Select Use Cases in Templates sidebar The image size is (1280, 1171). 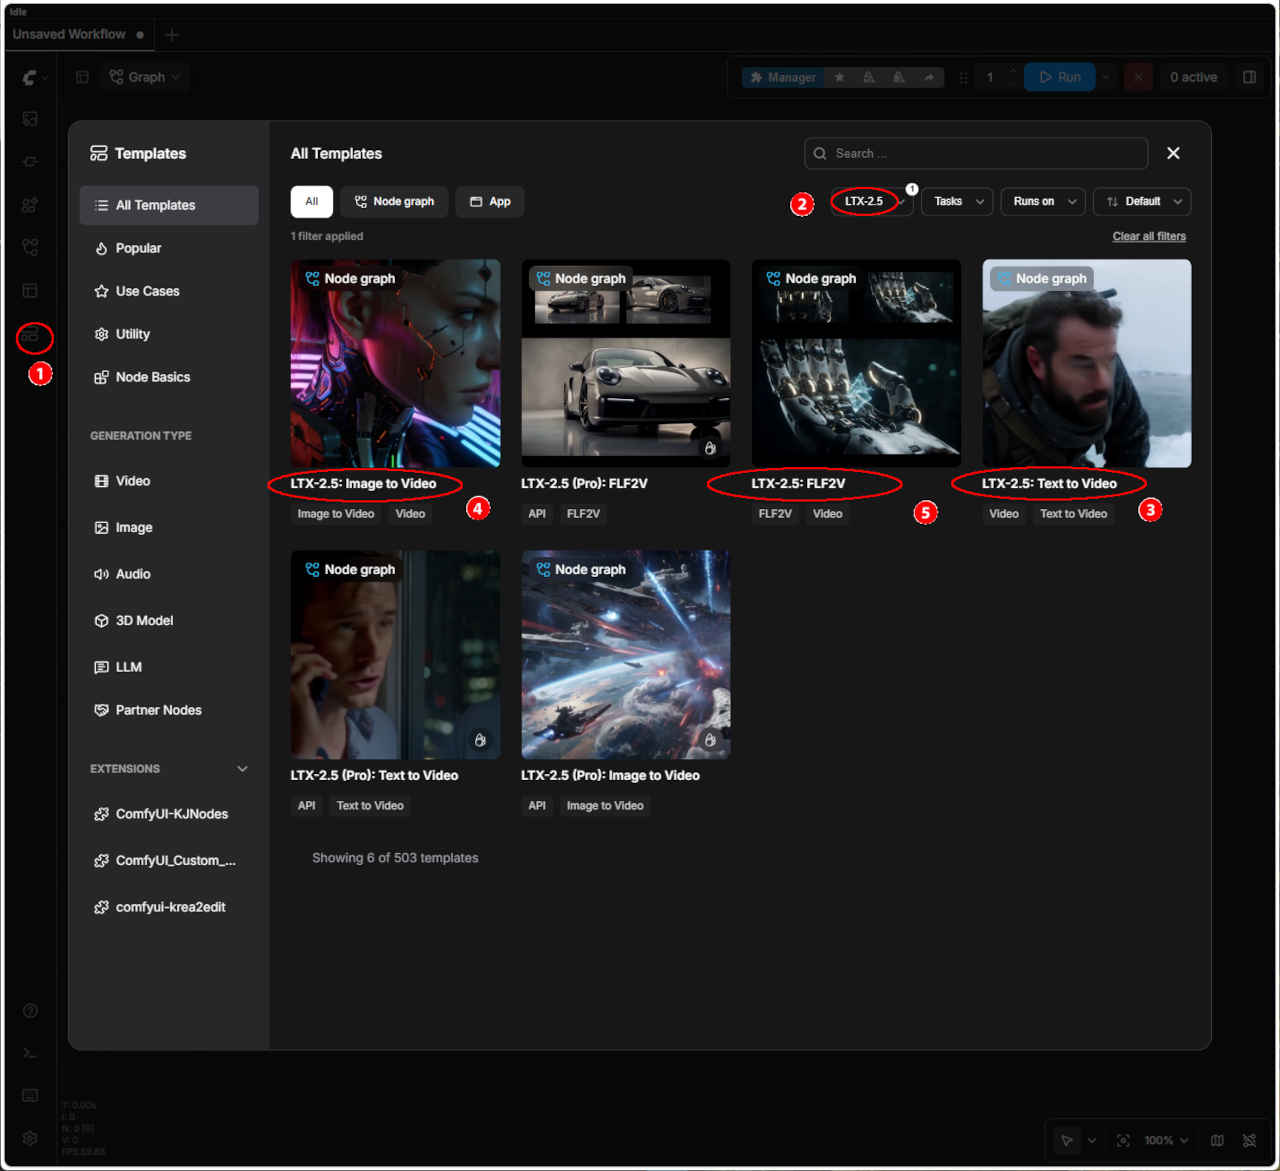tap(168, 291)
